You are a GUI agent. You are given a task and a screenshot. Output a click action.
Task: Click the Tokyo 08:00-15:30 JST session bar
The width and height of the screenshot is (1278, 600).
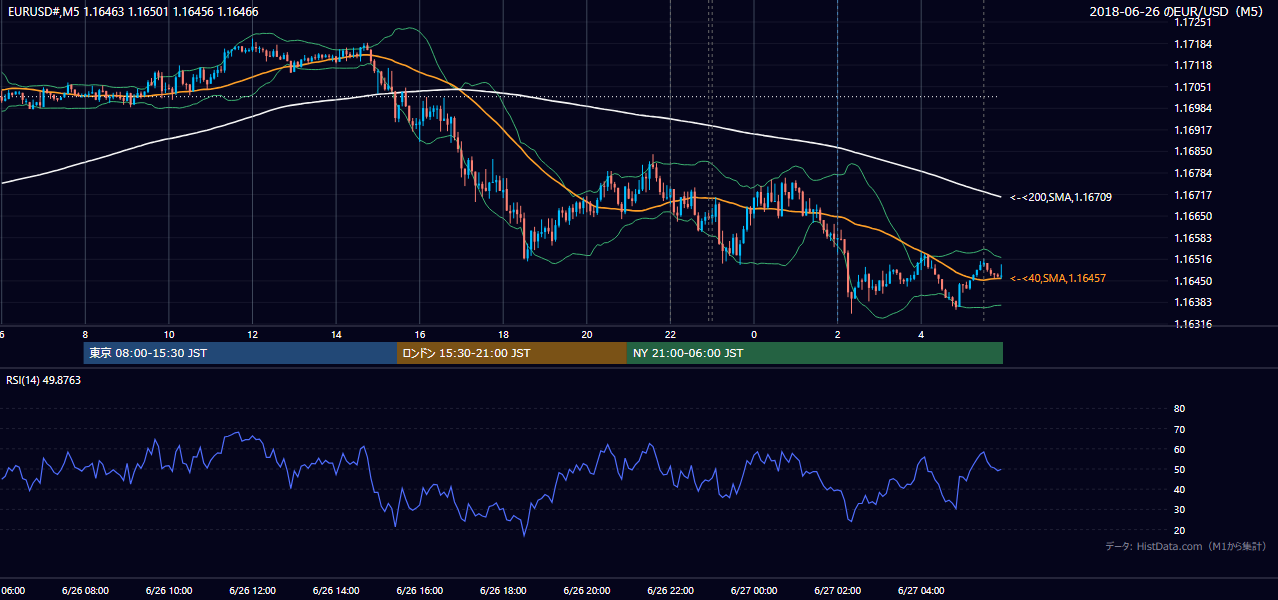(x=241, y=353)
